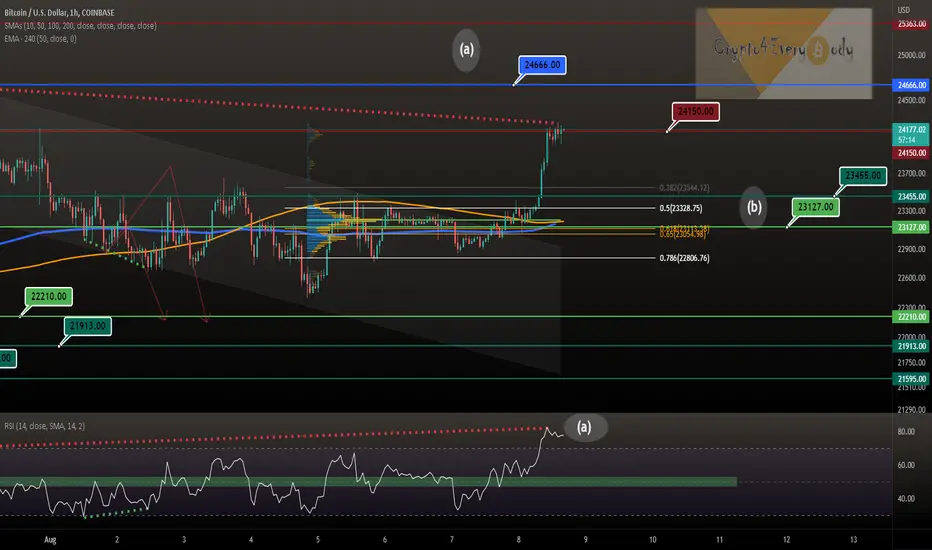932x550 pixels.
Task: Click day 5 on the time axis
Action: point(317,540)
